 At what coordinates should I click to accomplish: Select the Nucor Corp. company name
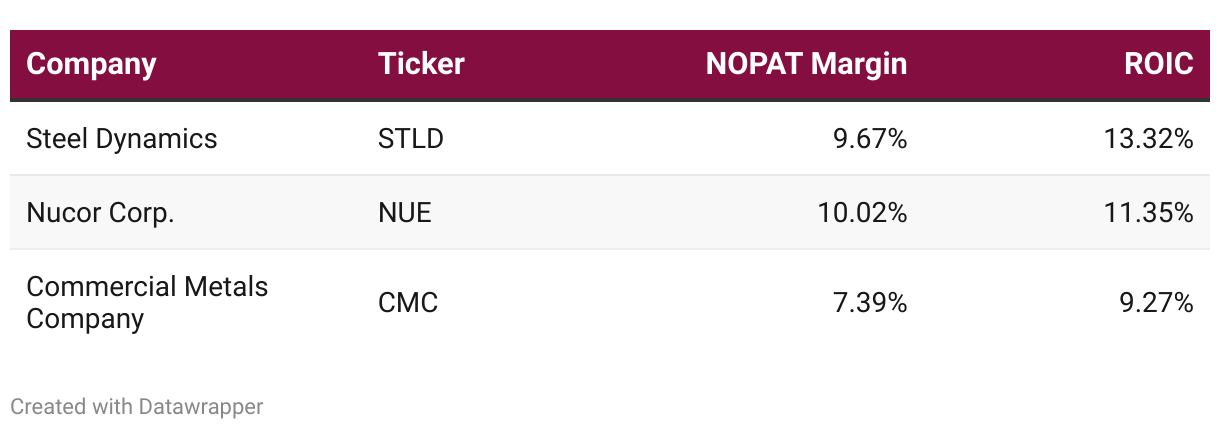coord(100,212)
